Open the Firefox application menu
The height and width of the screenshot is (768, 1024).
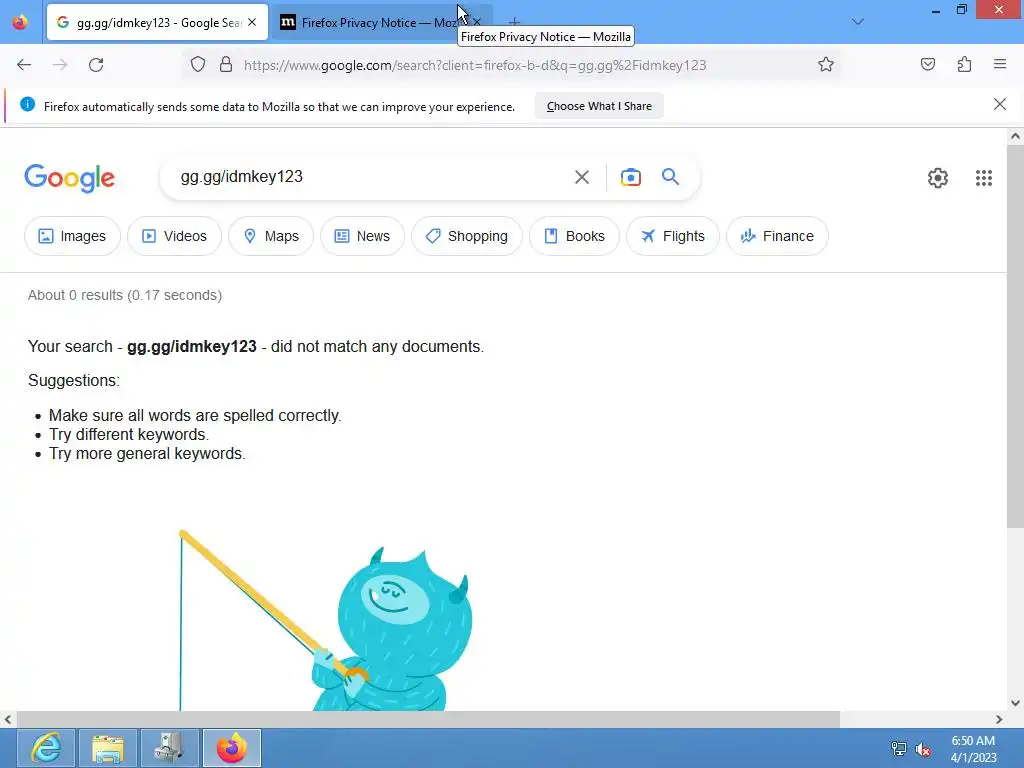point(1000,64)
